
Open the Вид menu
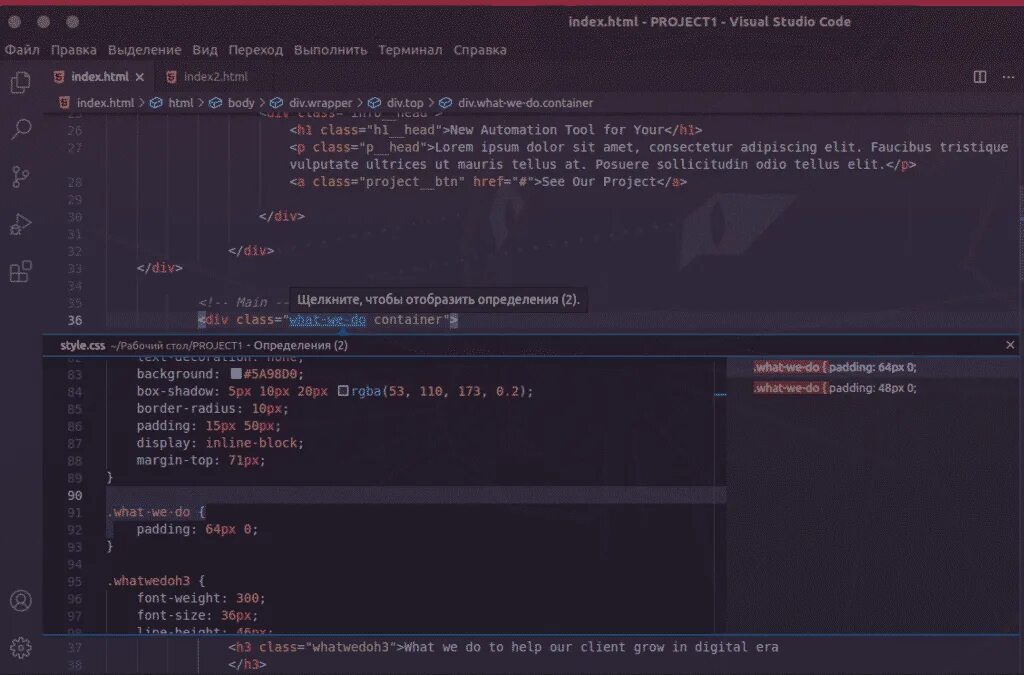(x=204, y=50)
